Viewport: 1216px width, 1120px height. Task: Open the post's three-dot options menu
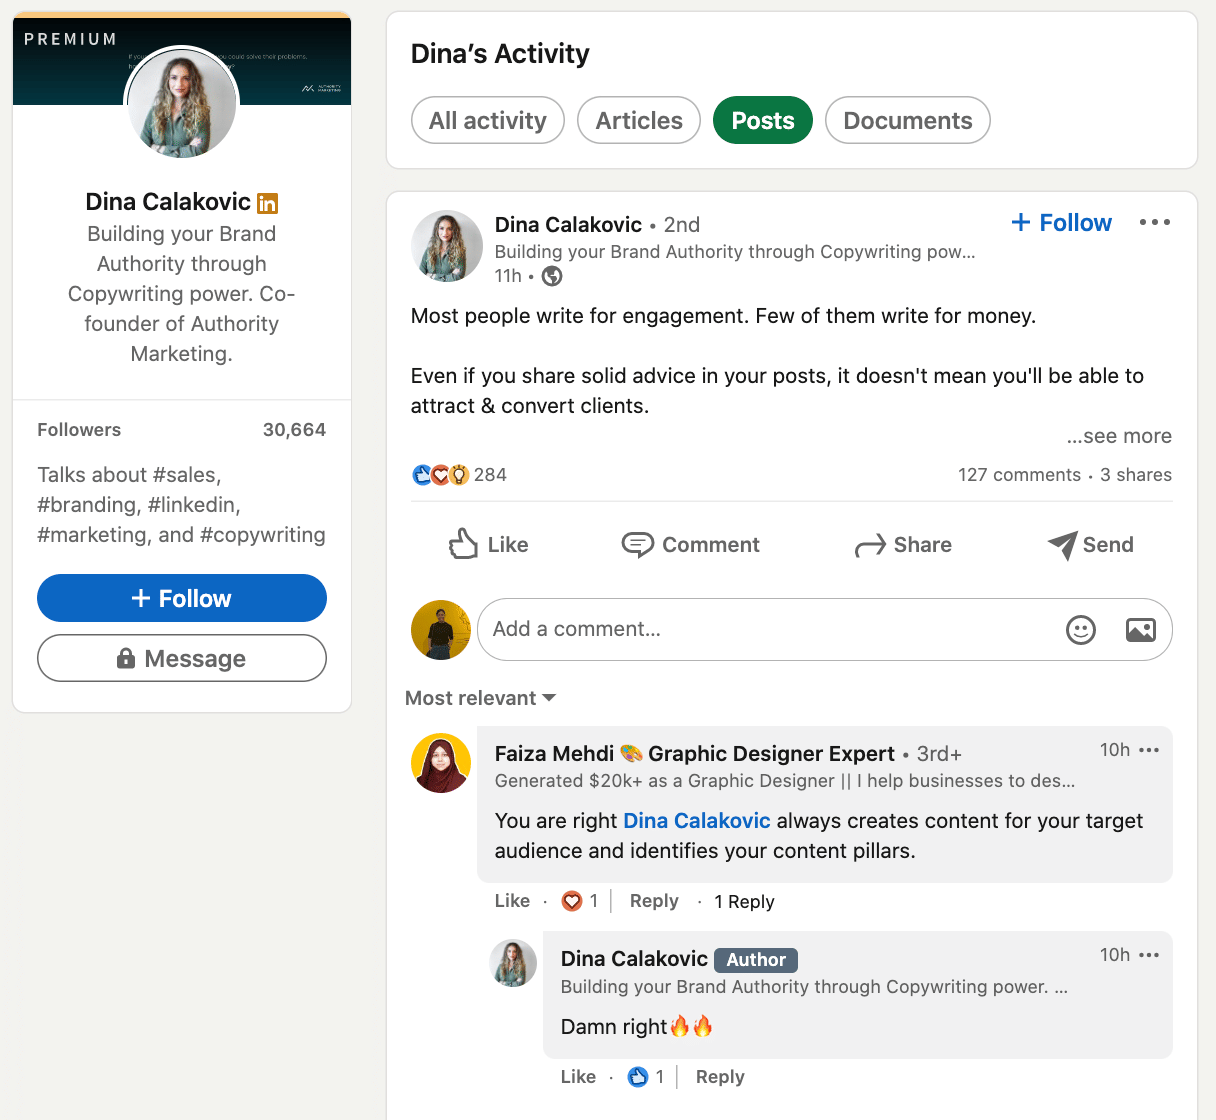pyautogui.click(x=1154, y=222)
